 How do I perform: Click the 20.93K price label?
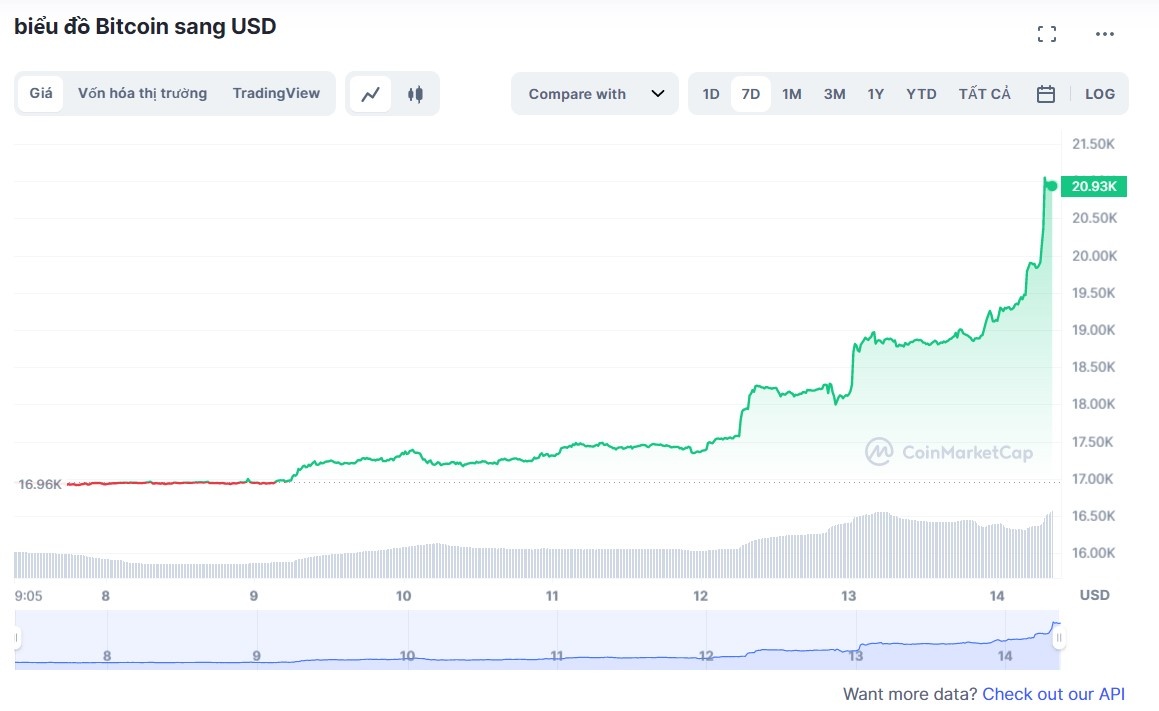[1094, 186]
